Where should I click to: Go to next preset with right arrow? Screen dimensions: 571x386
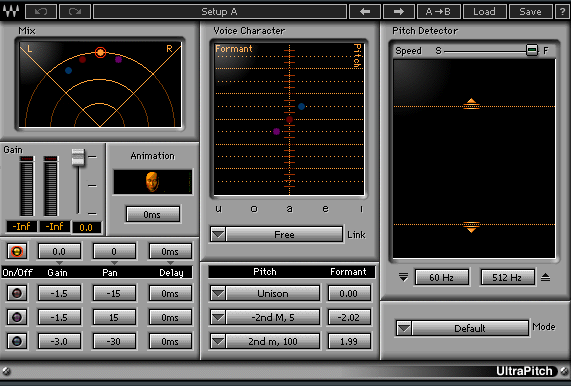[x=399, y=12]
